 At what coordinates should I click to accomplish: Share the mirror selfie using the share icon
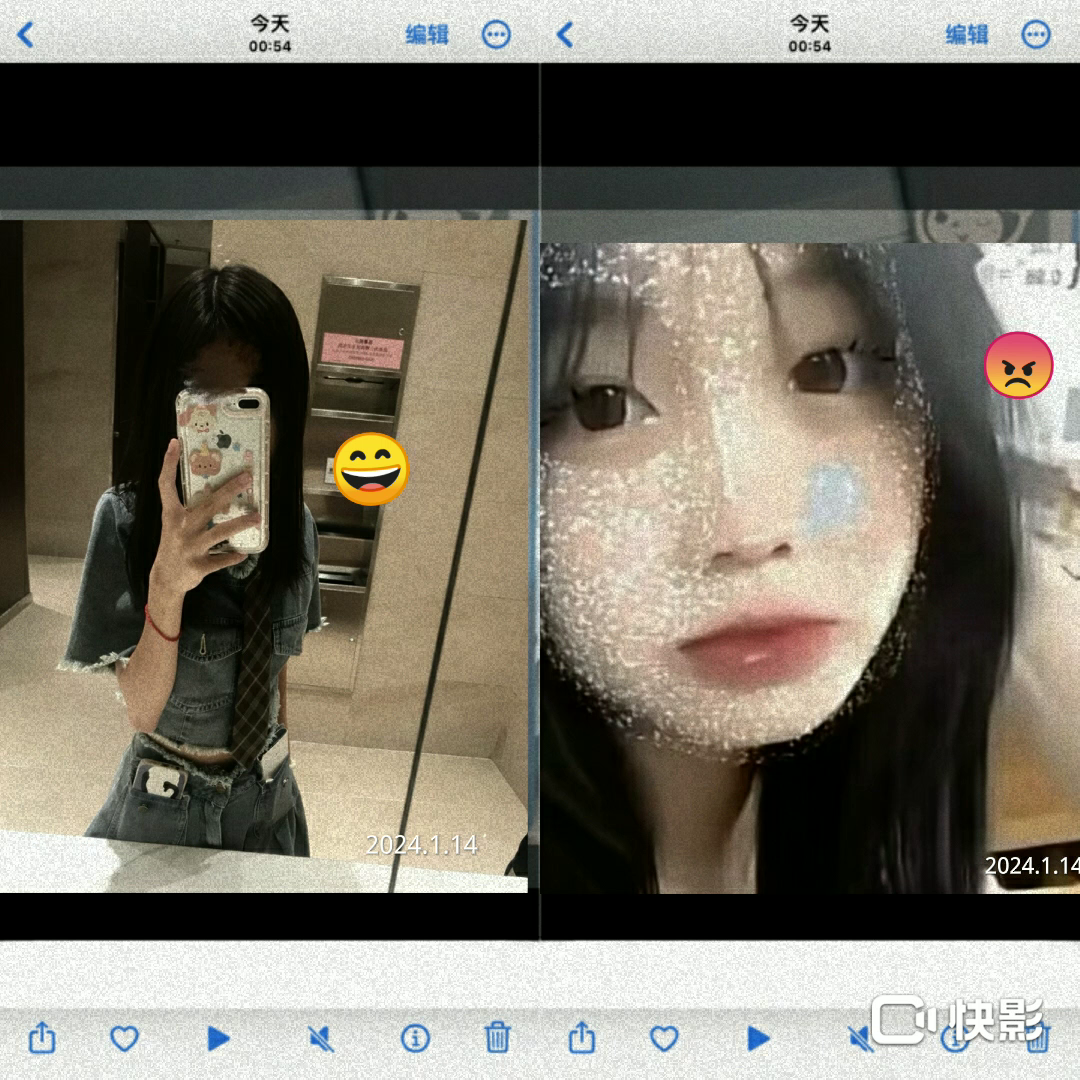coord(42,1037)
